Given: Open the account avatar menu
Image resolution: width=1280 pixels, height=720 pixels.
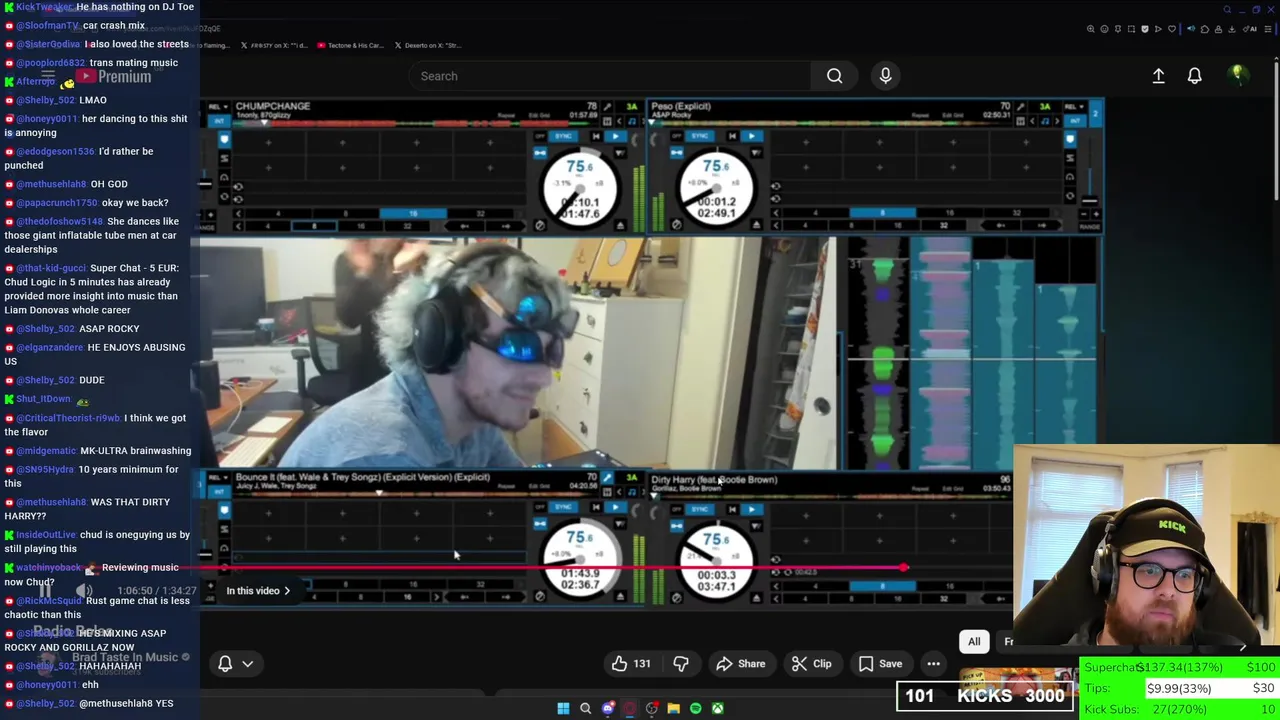Looking at the screenshot, I should [1238, 75].
